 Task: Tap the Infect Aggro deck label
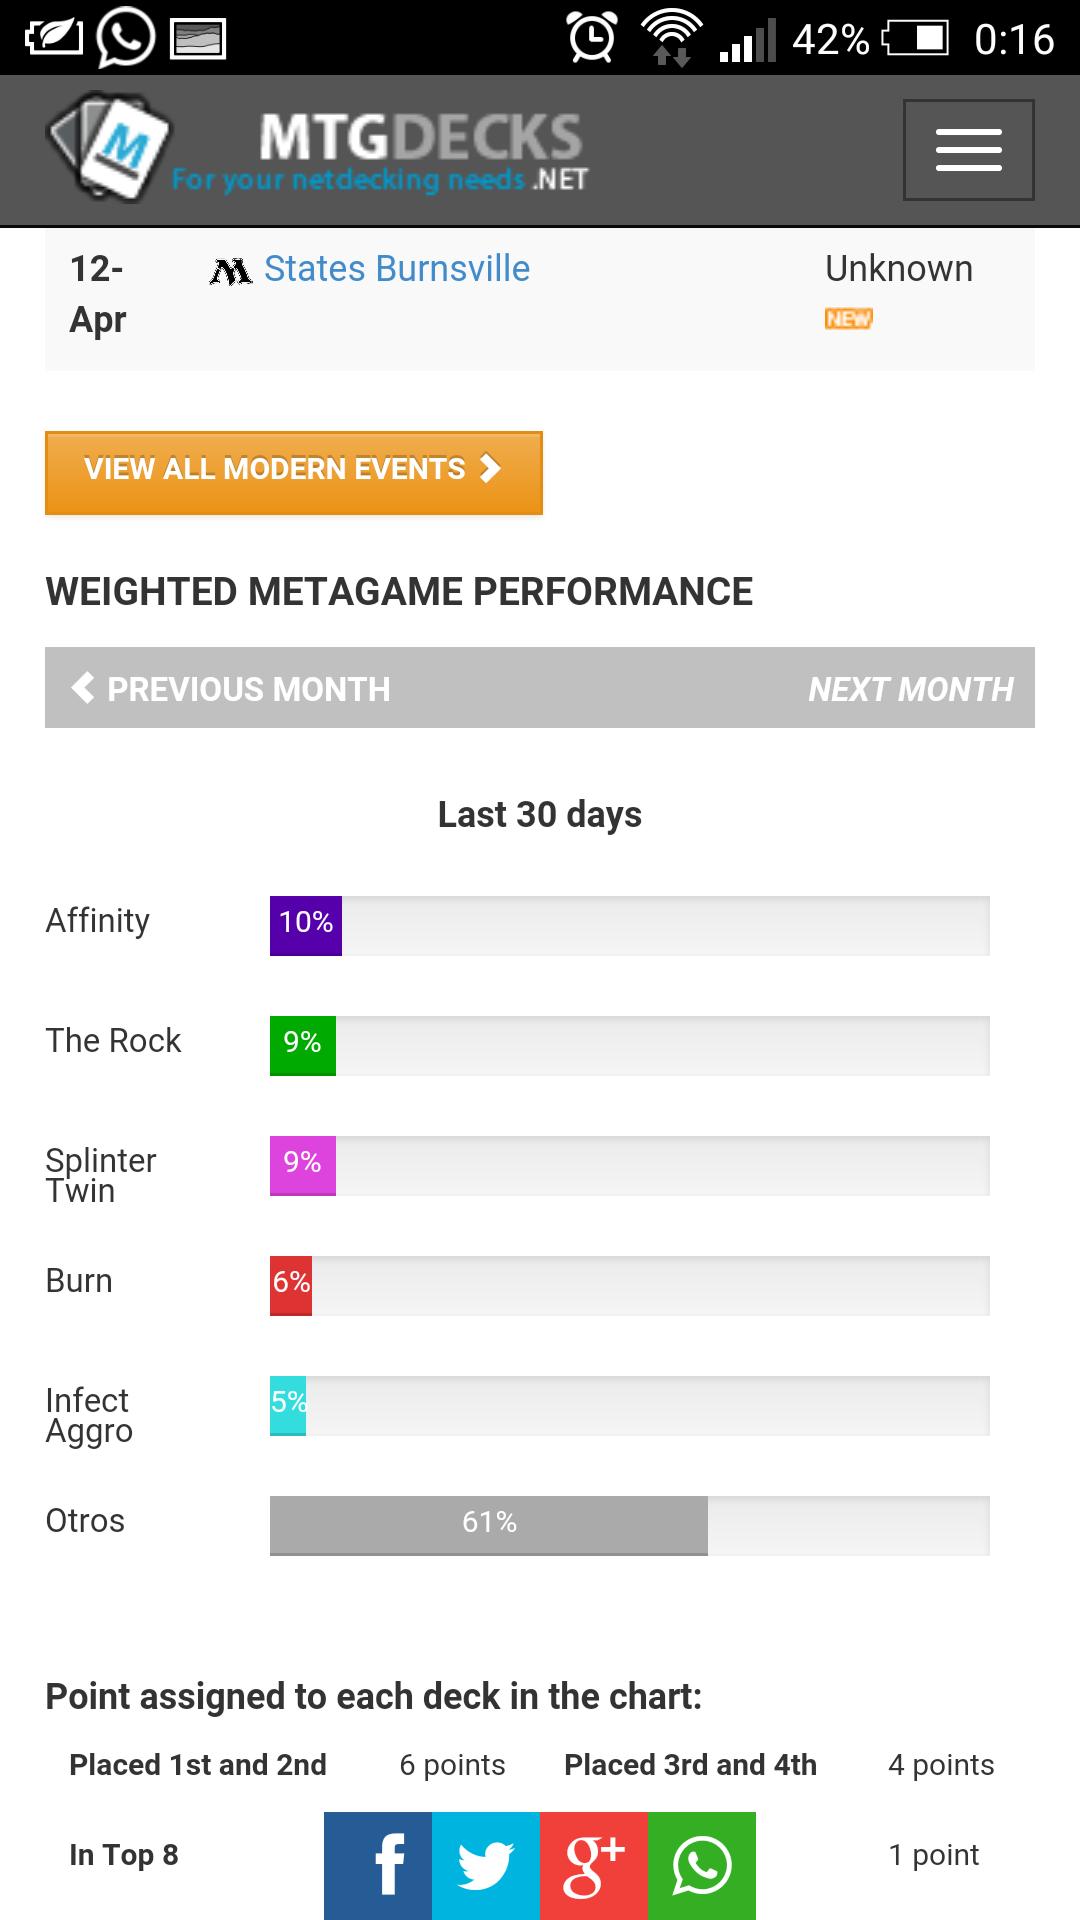pos(89,1415)
